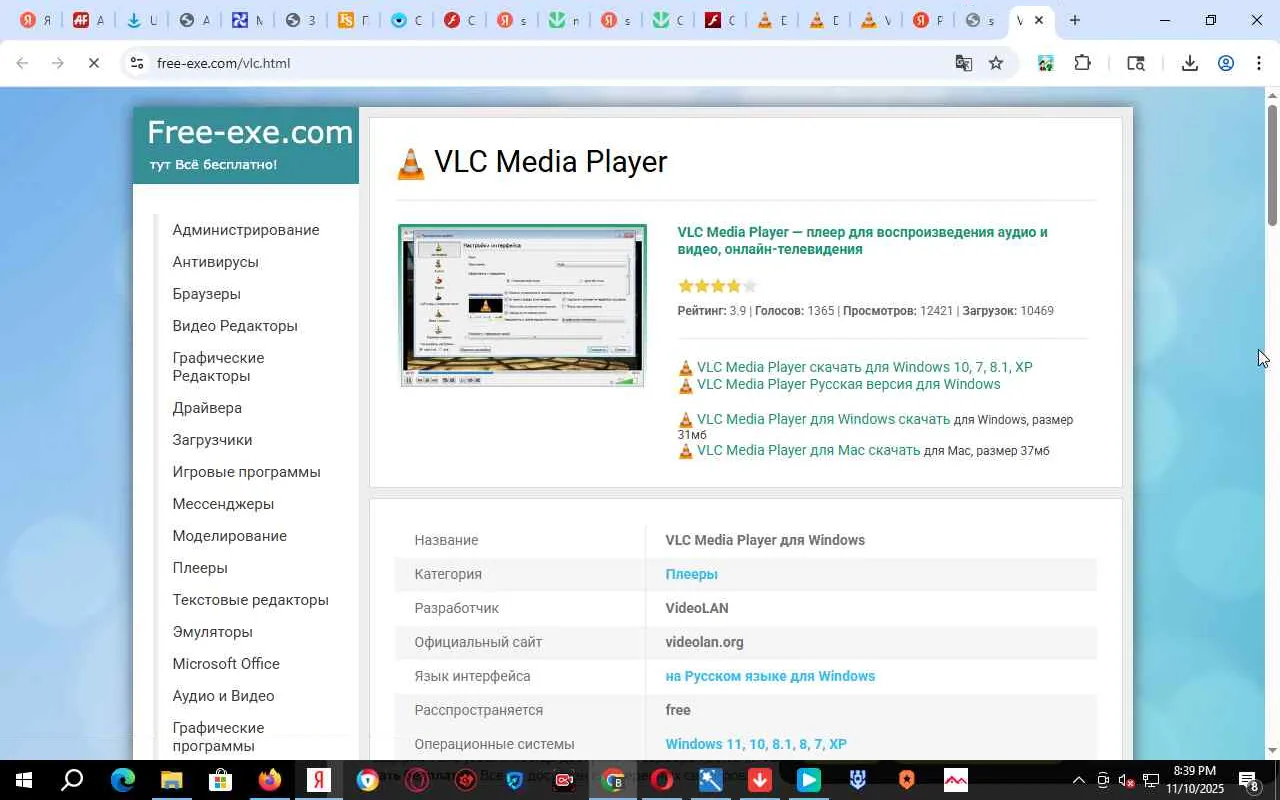Click the taskbar clock showing 8:39 PM

1194,780
